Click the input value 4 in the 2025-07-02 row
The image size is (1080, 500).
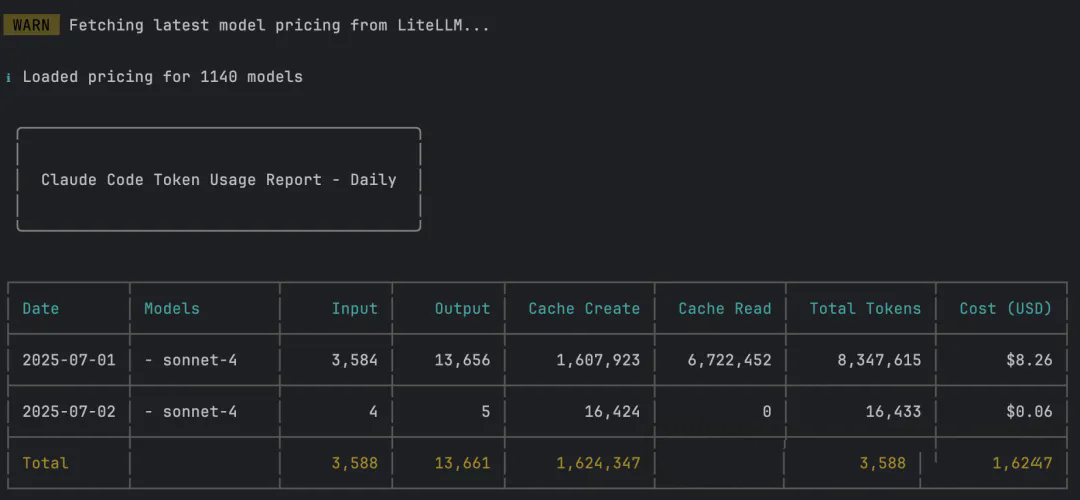coord(373,412)
